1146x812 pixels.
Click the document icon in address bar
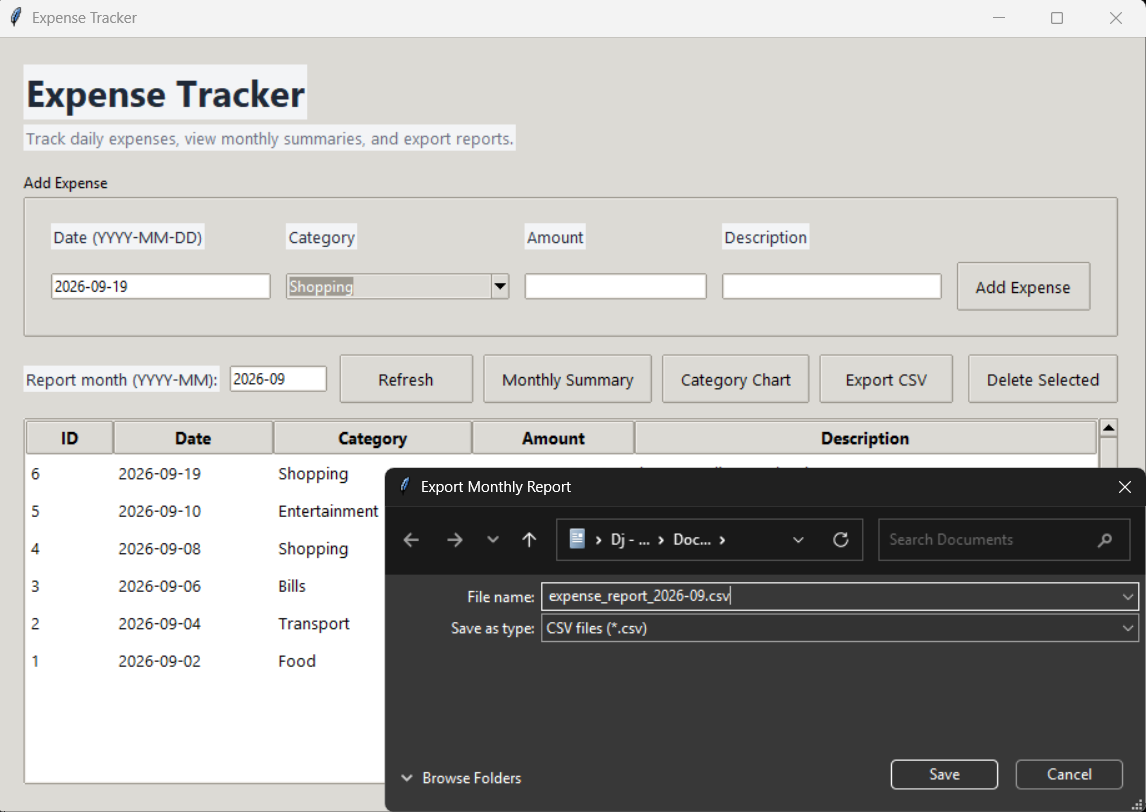point(577,539)
